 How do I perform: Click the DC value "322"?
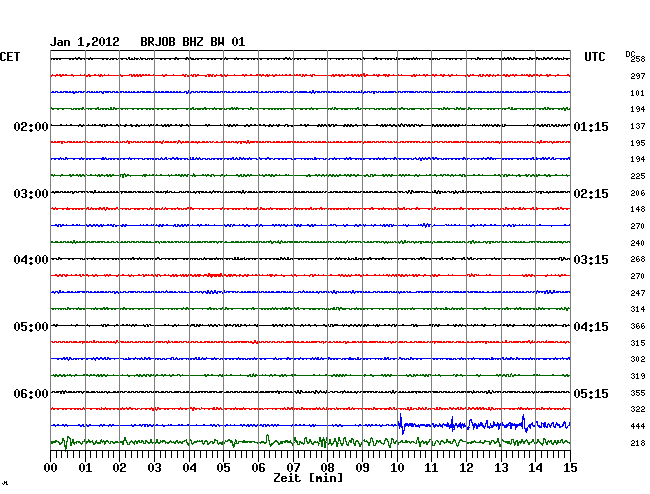click(x=638, y=409)
